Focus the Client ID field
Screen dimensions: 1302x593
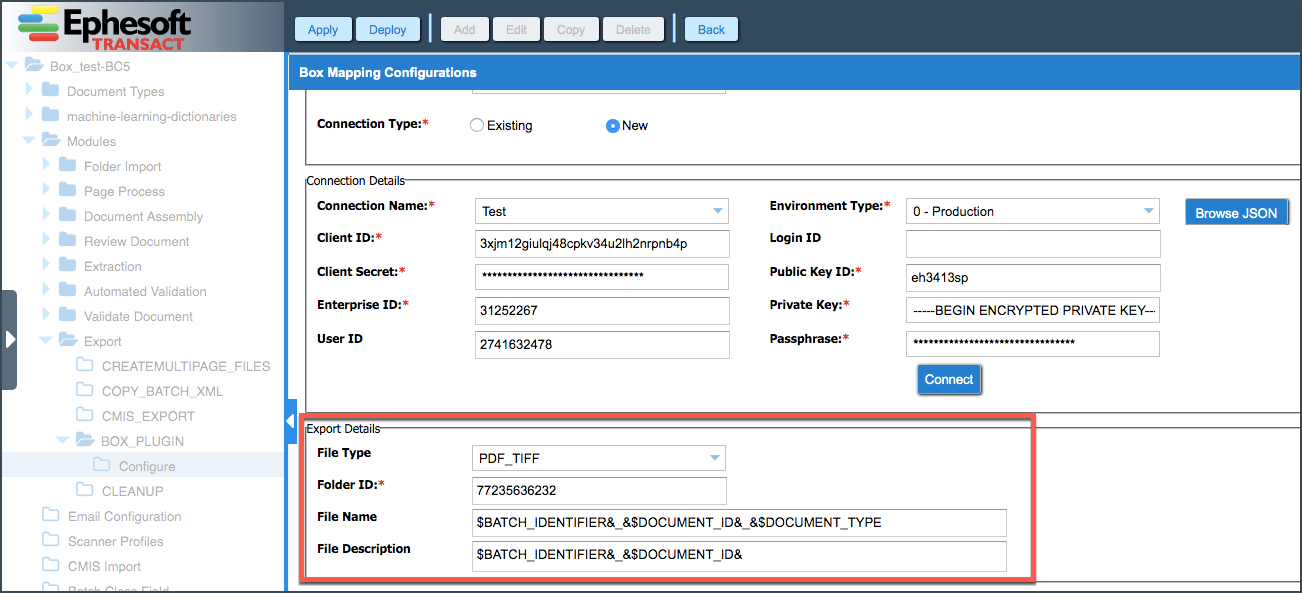click(602, 244)
